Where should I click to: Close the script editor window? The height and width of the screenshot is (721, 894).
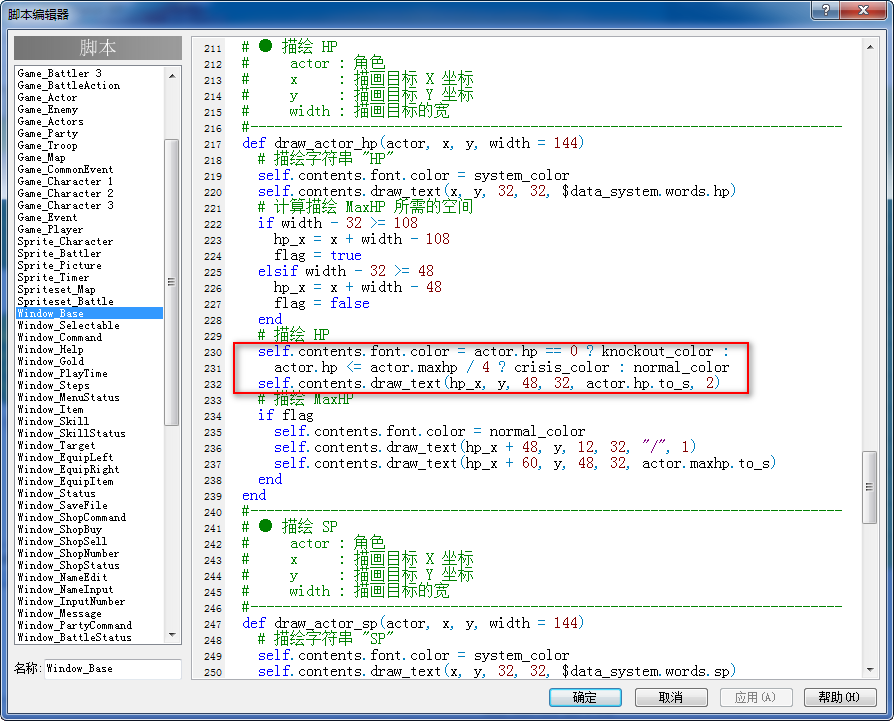pos(863,10)
